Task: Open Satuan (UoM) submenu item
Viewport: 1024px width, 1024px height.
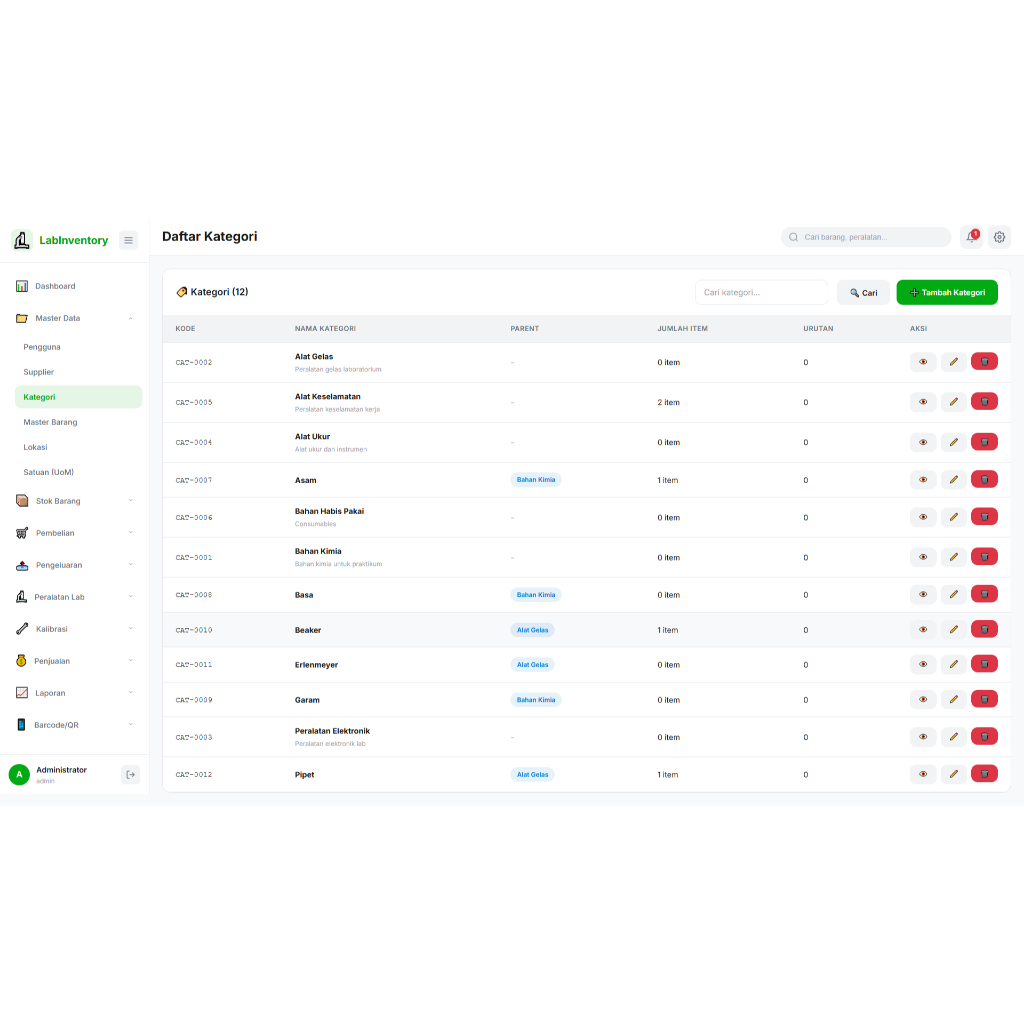Action: point(78,472)
